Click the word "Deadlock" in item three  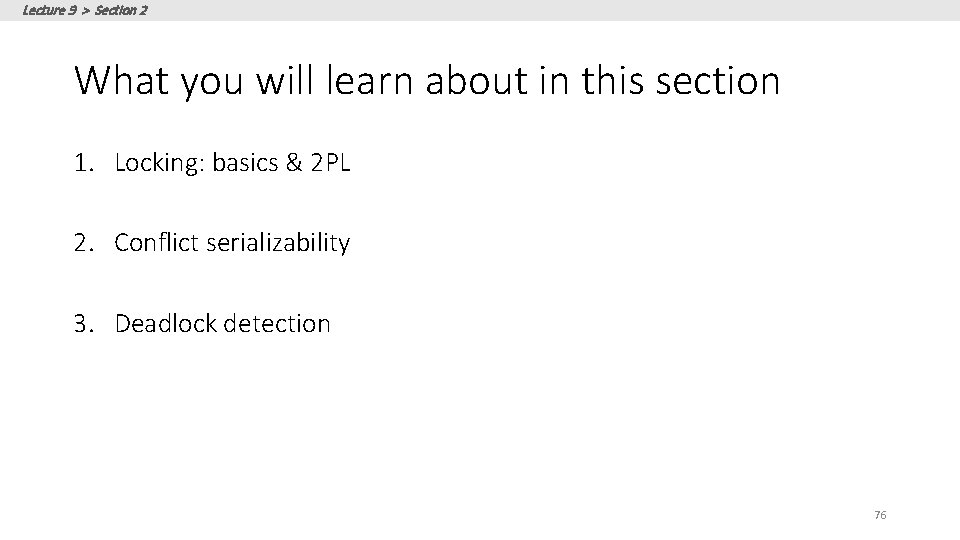(166, 323)
